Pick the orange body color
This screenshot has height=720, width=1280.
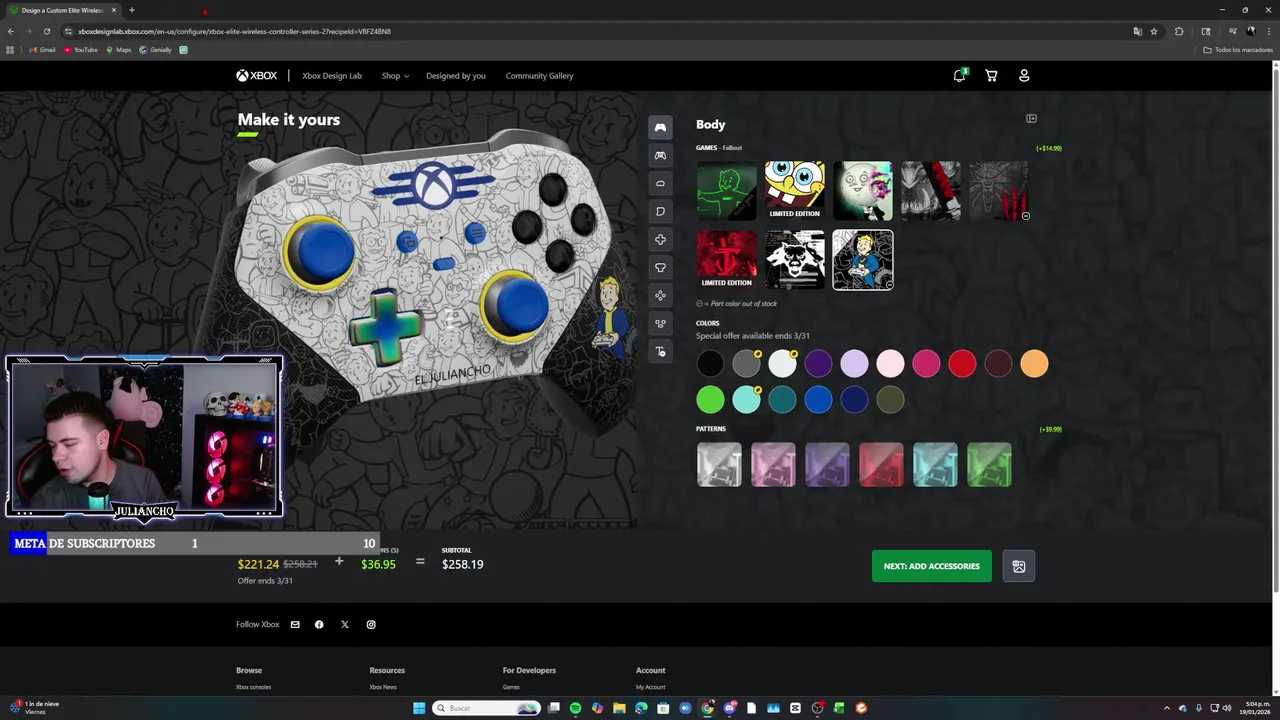[1034, 364]
